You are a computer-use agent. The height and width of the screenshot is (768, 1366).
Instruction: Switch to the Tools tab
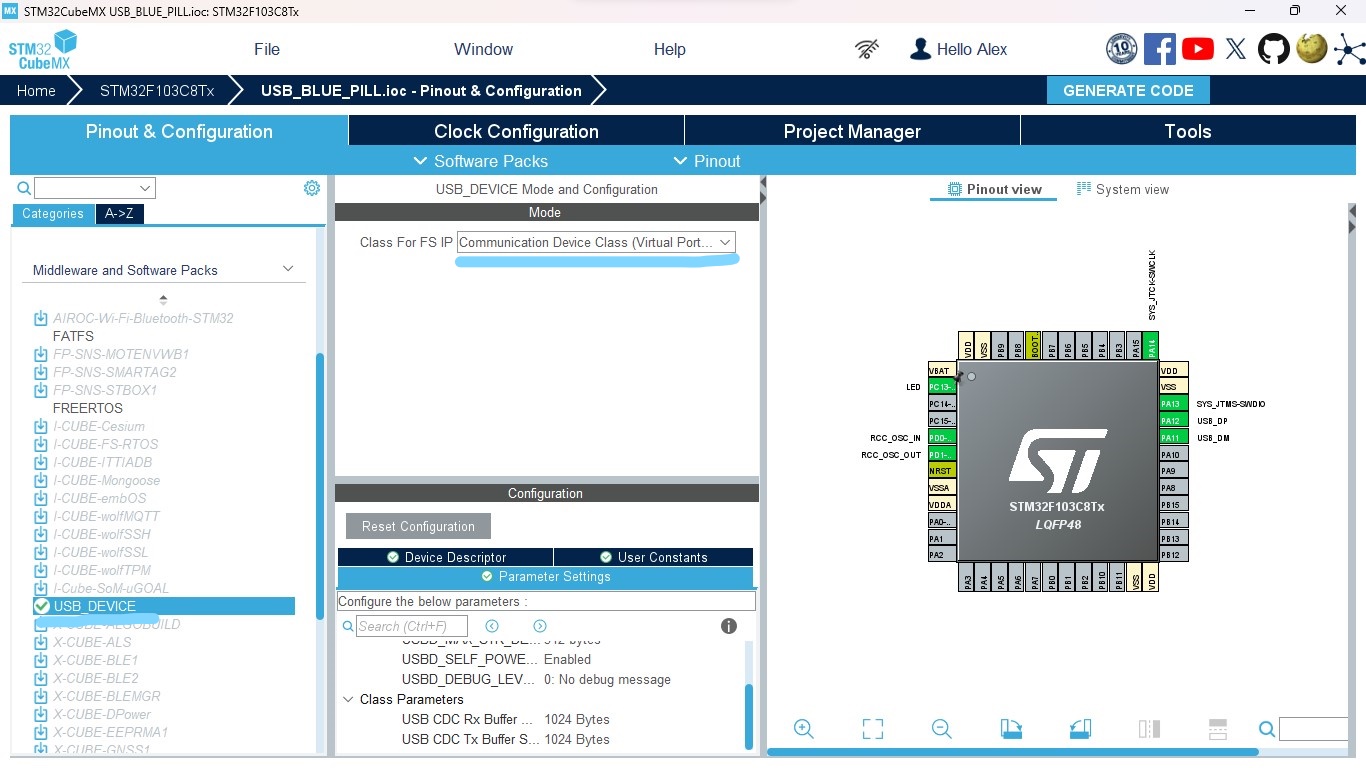1188,131
